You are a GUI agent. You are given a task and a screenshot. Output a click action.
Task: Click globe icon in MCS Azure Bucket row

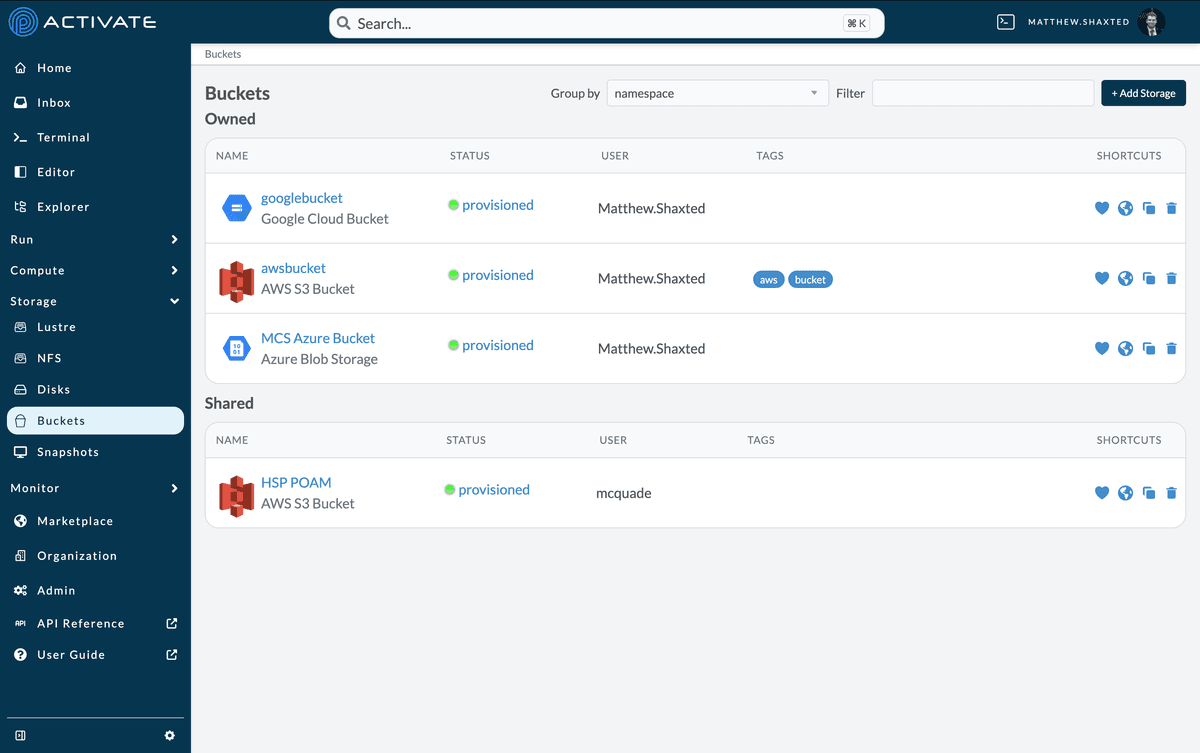pyautogui.click(x=1125, y=348)
